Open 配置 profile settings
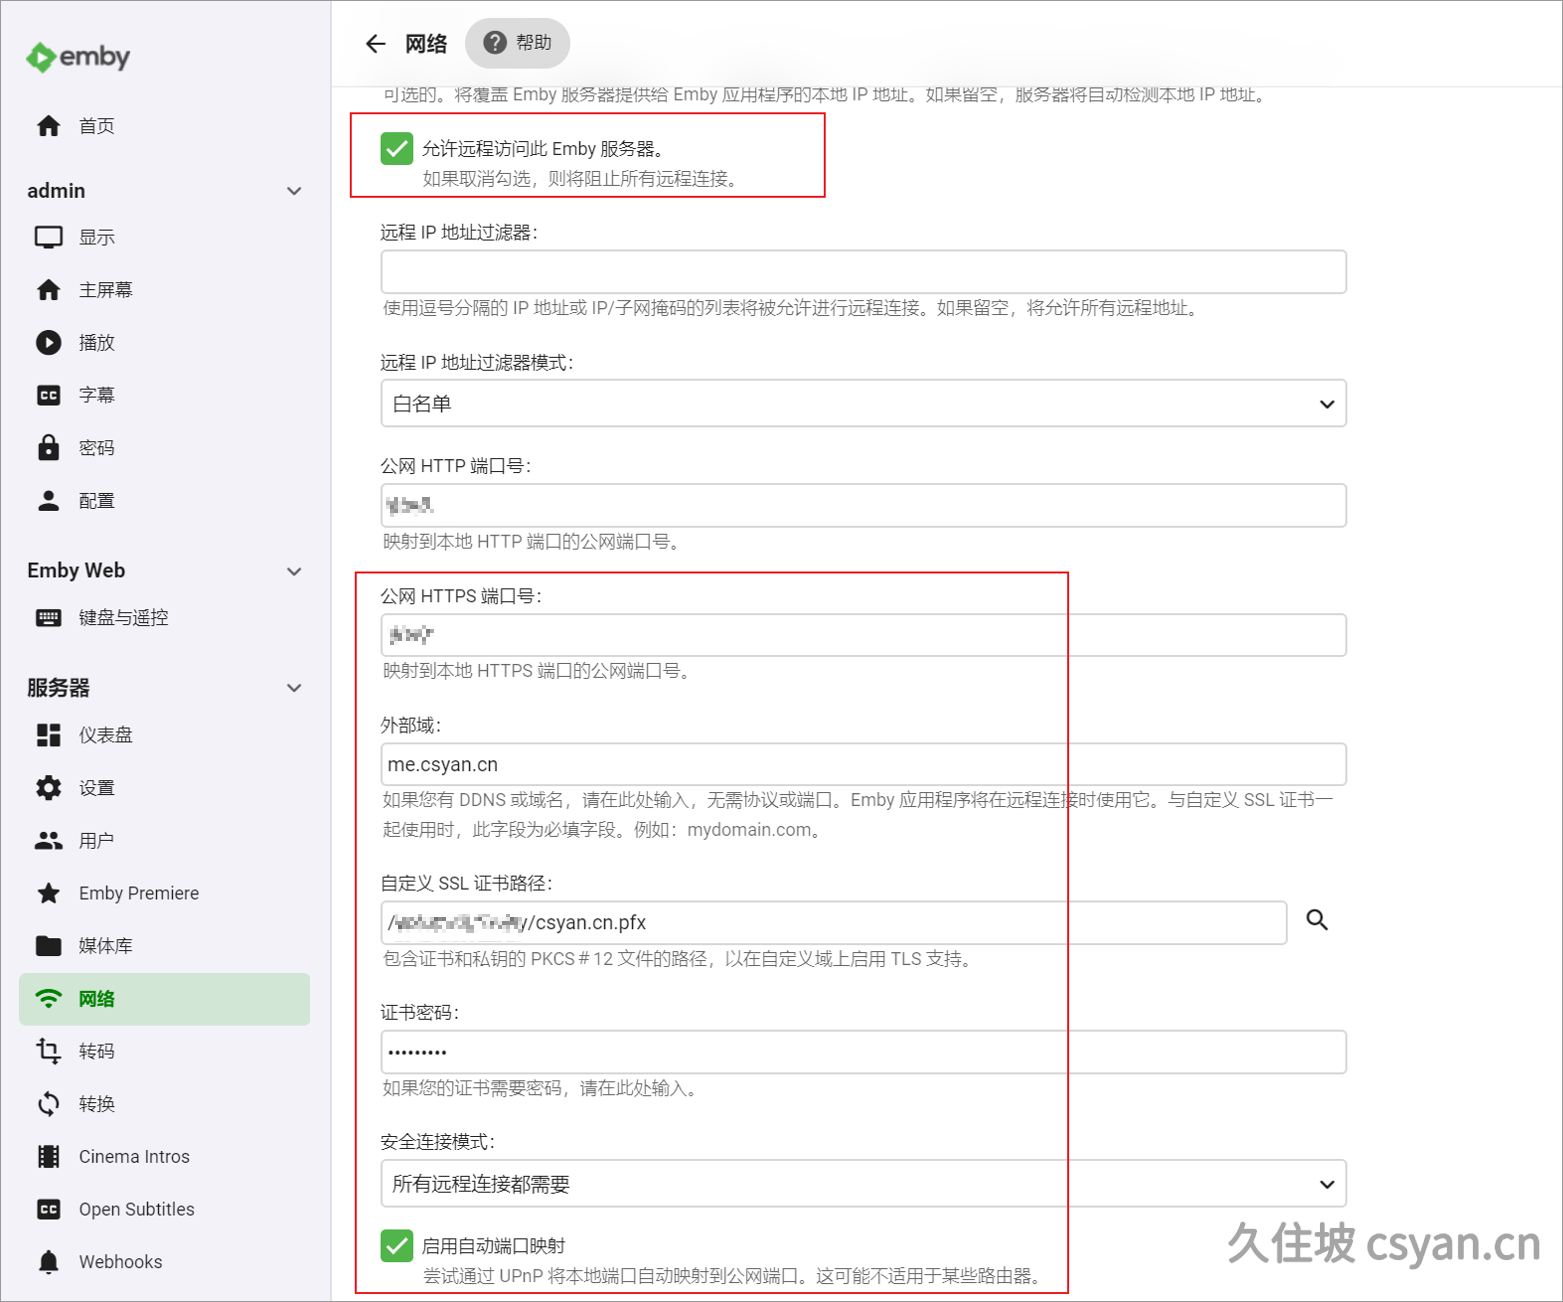 (x=165, y=501)
